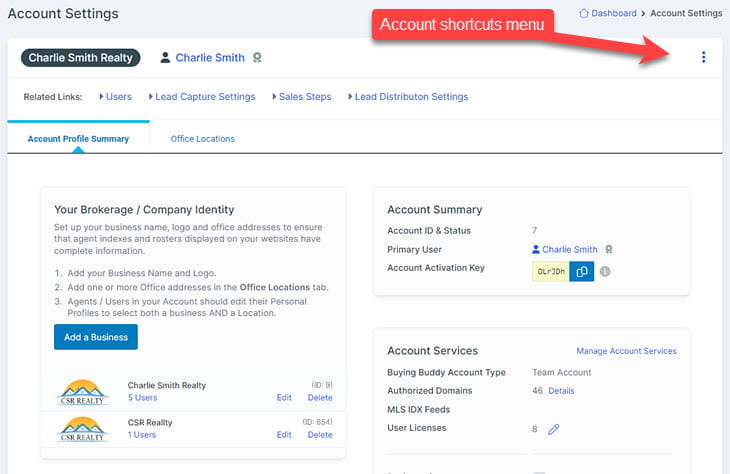Click the award badge icon beside Primary User
Image resolution: width=730 pixels, height=474 pixels.
coord(608,250)
